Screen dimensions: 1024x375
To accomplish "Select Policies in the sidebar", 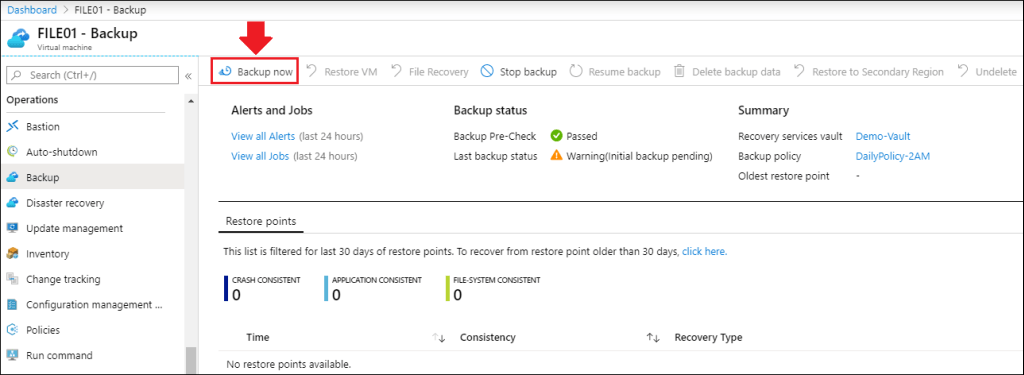I will click(x=43, y=330).
